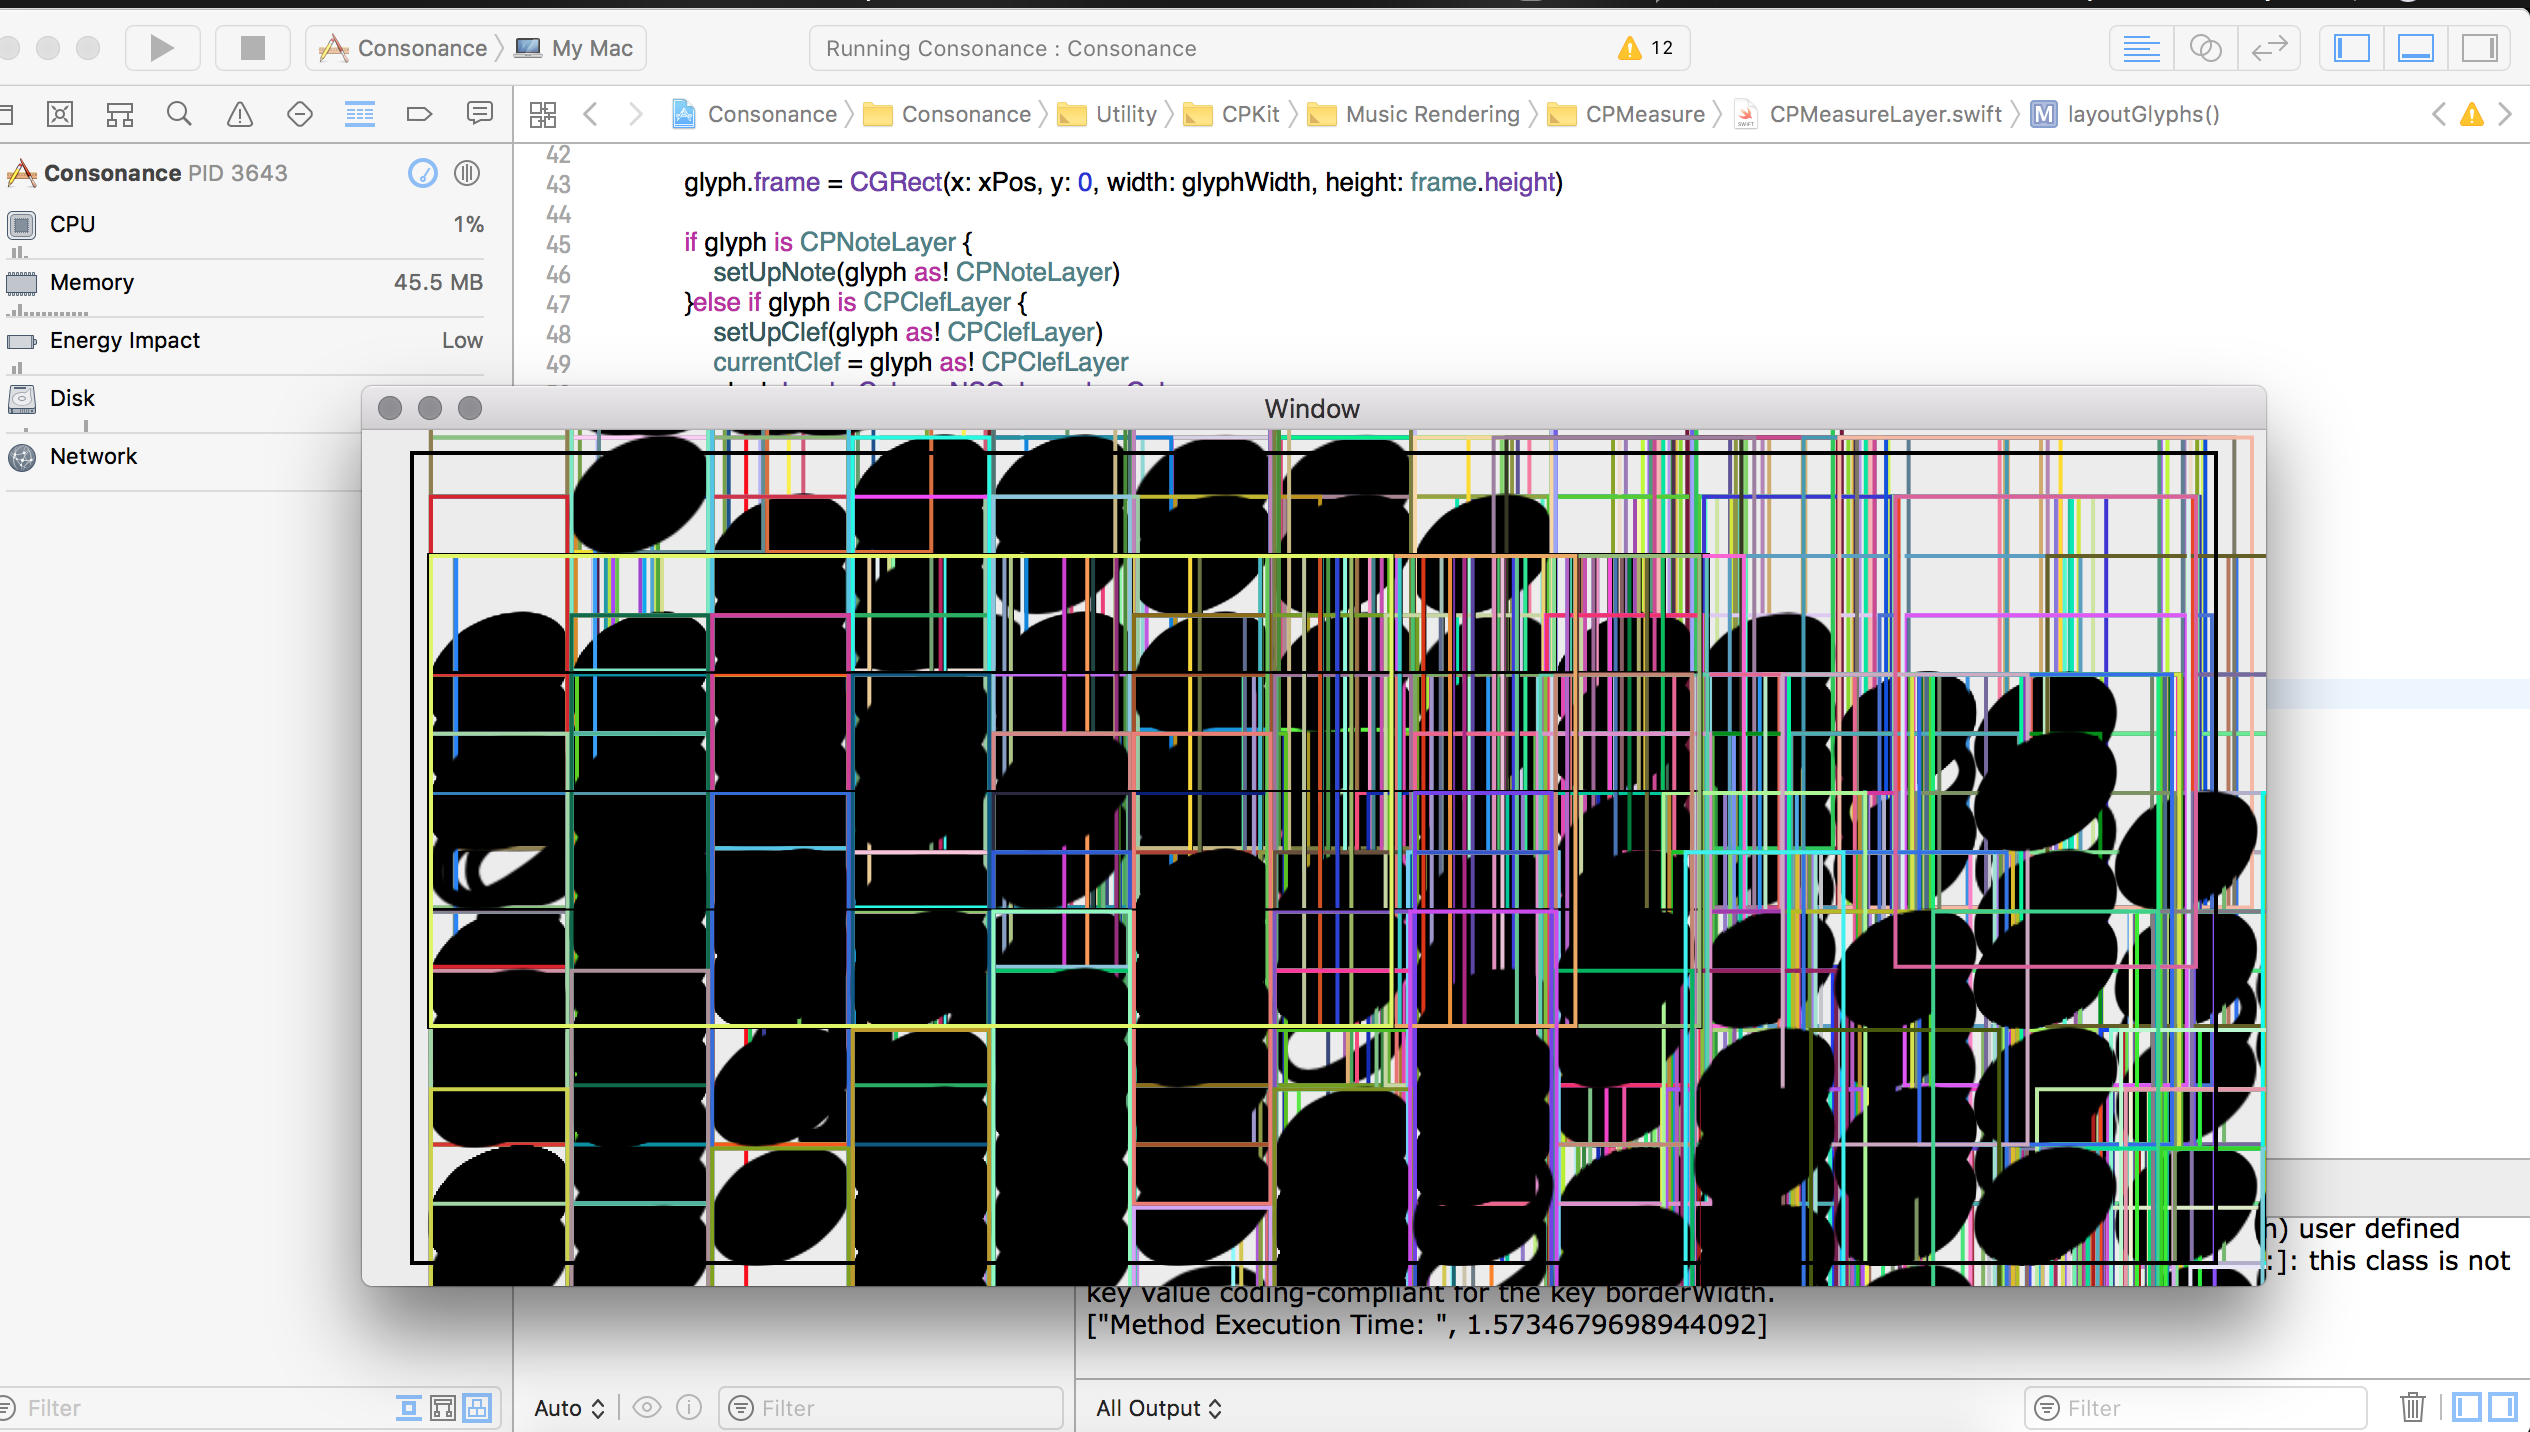Open the All Output dropdown
Screen dimensions: 2530x1432
pos(1159,1408)
